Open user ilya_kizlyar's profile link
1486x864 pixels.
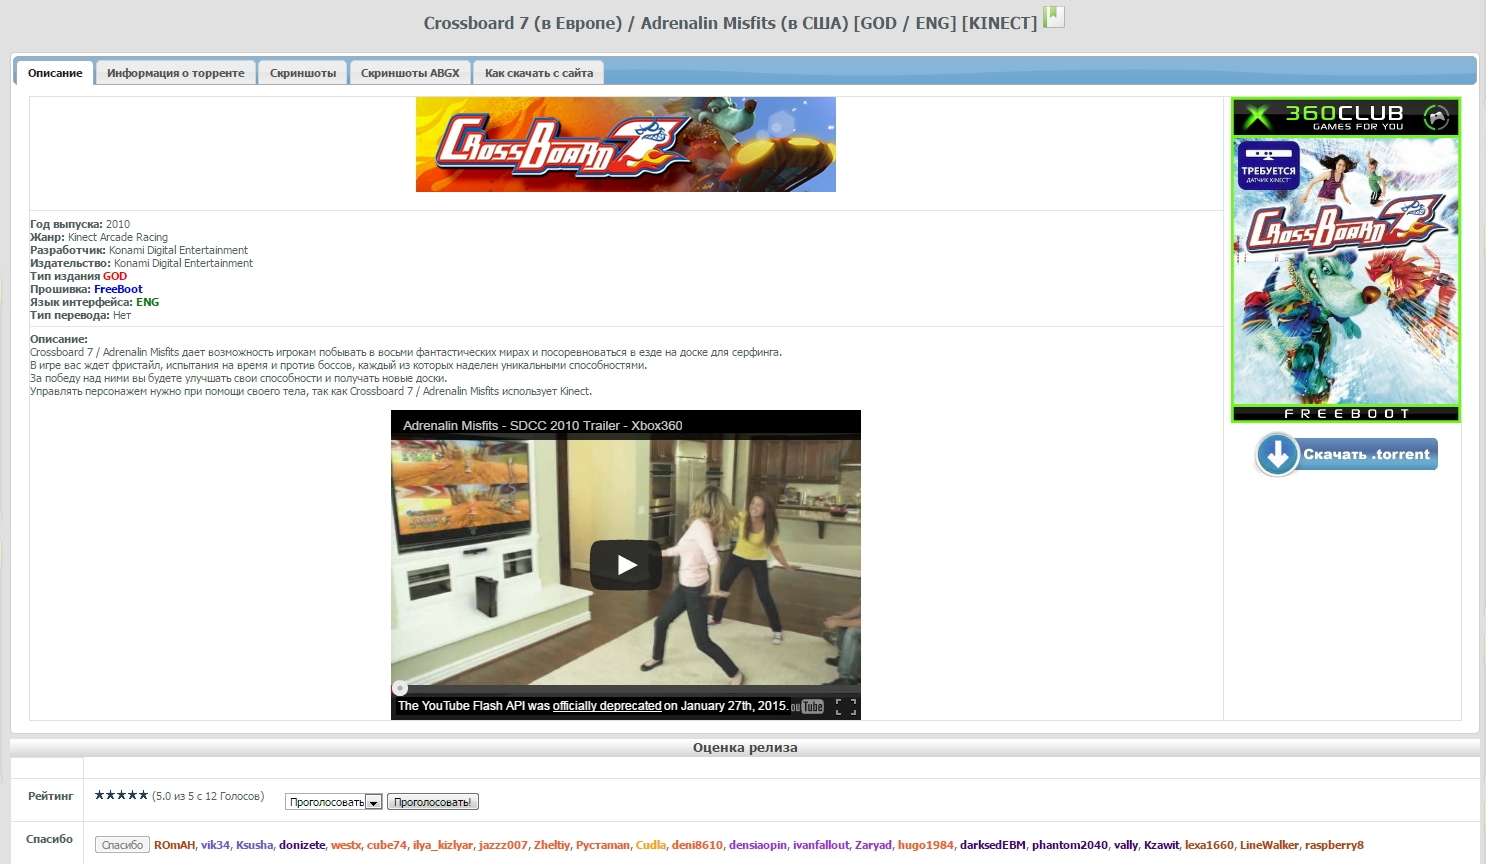[x=443, y=845]
